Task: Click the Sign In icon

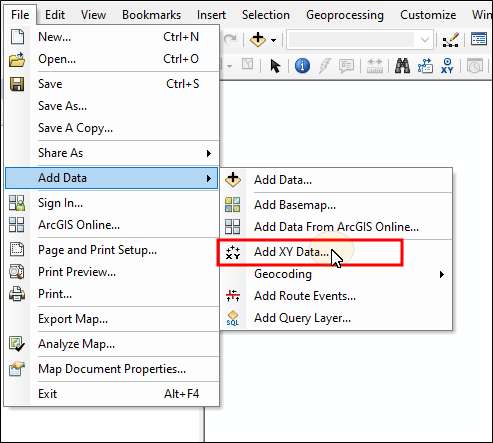Action: (17, 203)
